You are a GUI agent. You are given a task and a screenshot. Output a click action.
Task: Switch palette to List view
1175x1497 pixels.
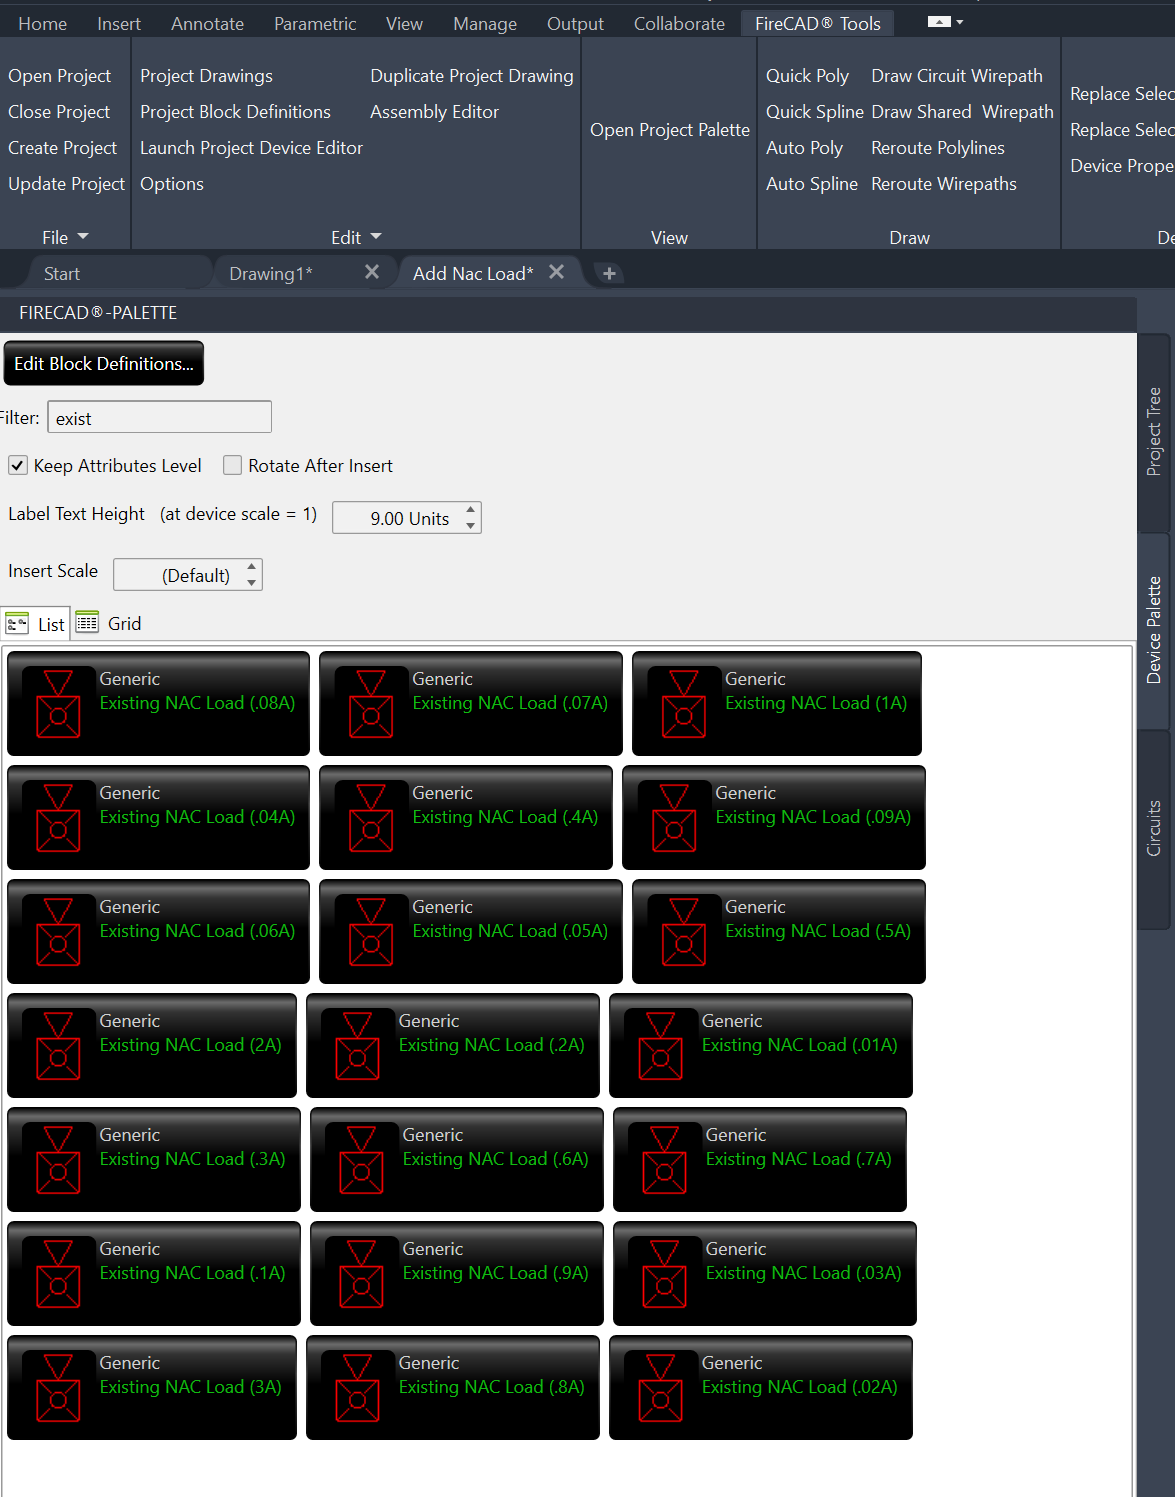click(36, 624)
